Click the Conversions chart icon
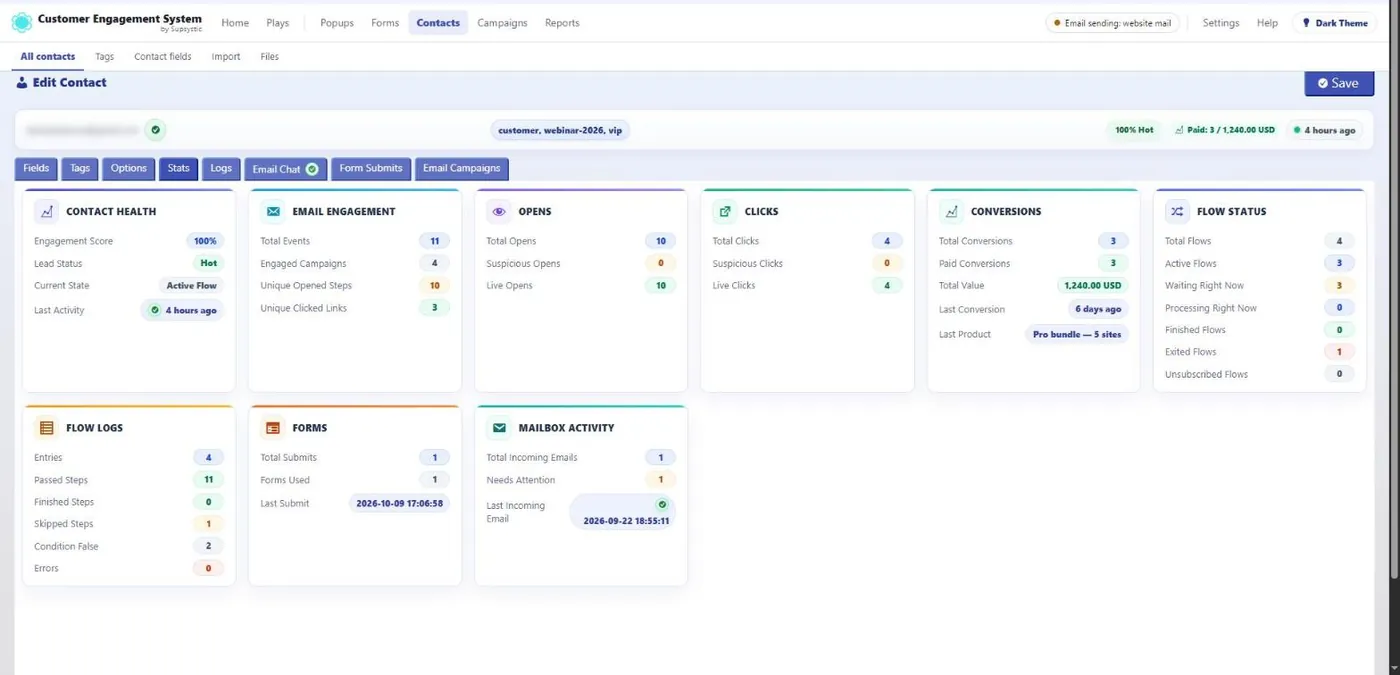Image resolution: width=1400 pixels, height=675 pixels. [x=951, y=211]
